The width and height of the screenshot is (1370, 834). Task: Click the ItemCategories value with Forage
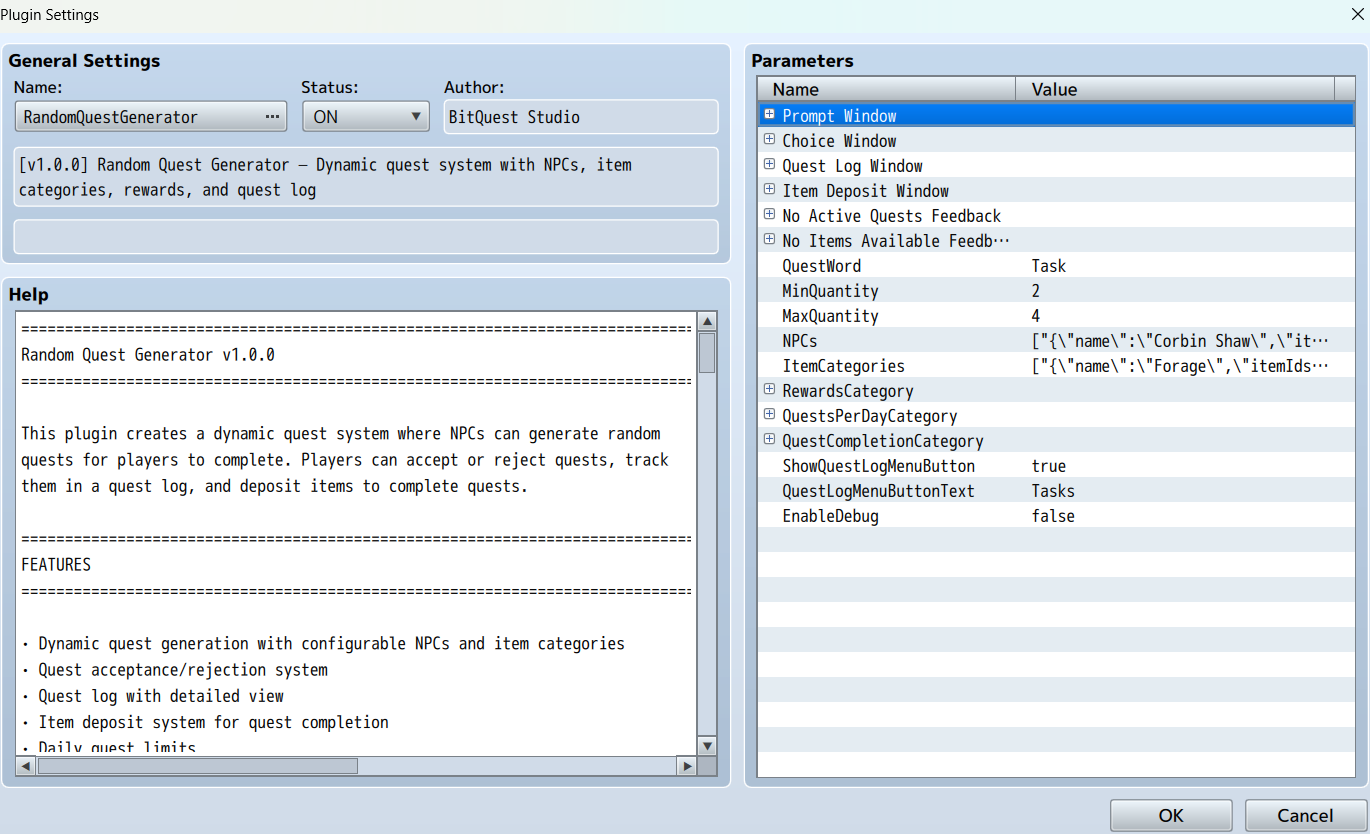(1180, 366)
